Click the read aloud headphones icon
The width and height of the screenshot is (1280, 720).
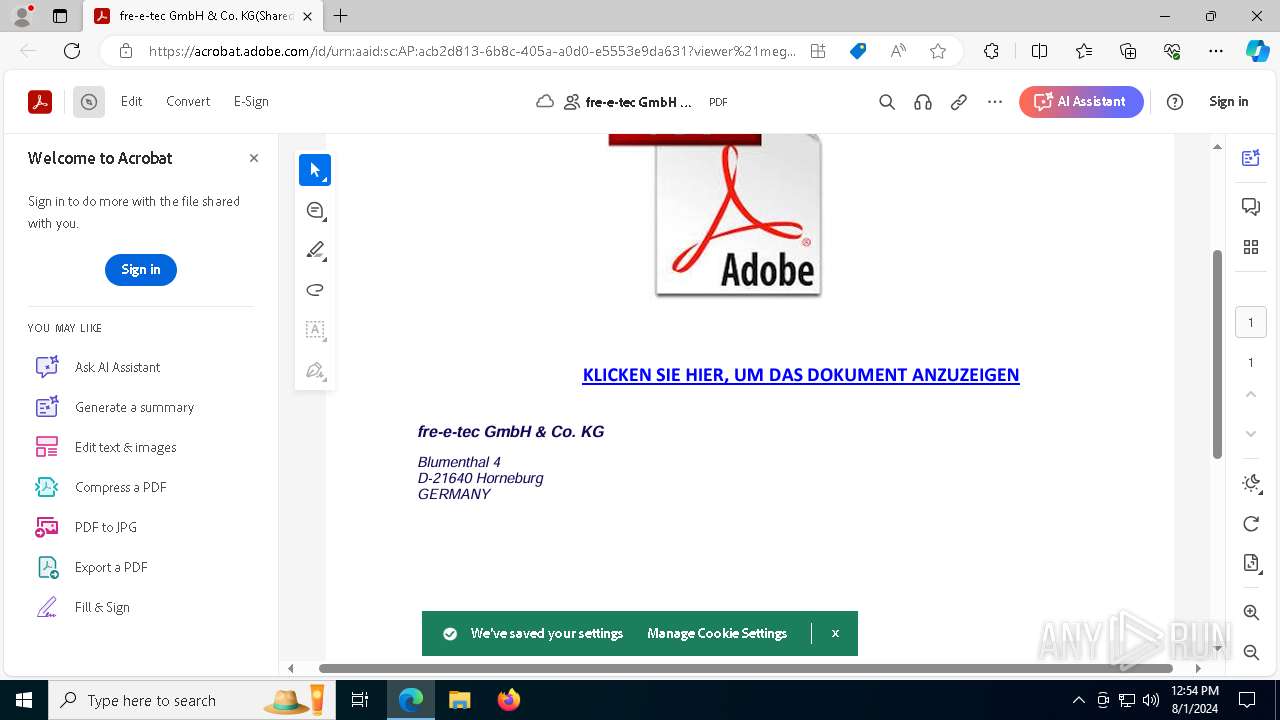923,102
